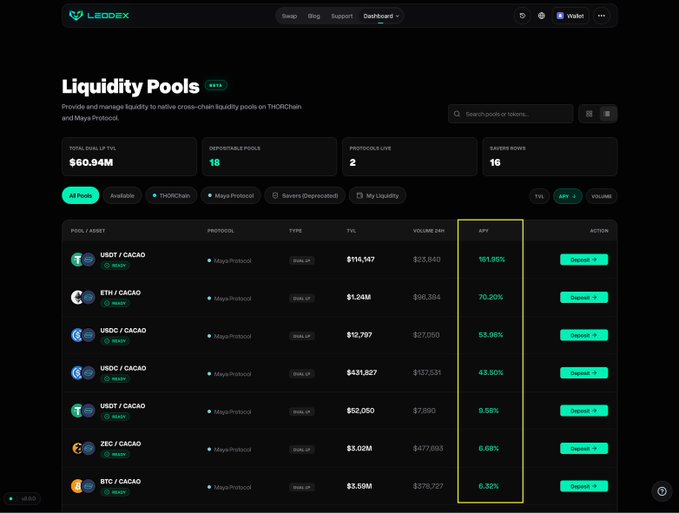This screenshot has height=513, width=679.
Task: Click the Protocols Live card
Action: (x=410, y=156)
